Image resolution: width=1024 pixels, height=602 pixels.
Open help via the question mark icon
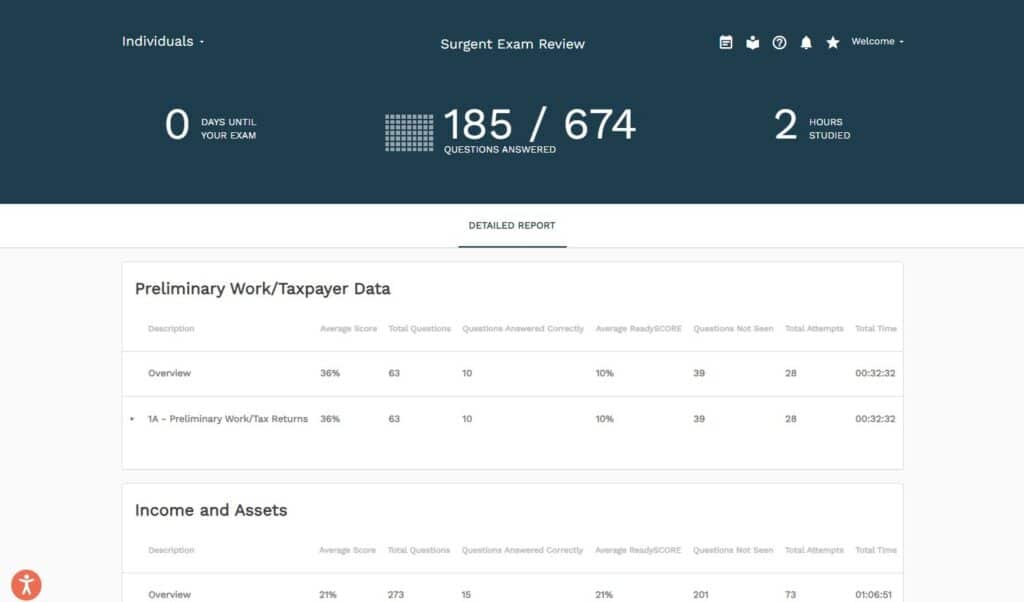click(779, 42)
